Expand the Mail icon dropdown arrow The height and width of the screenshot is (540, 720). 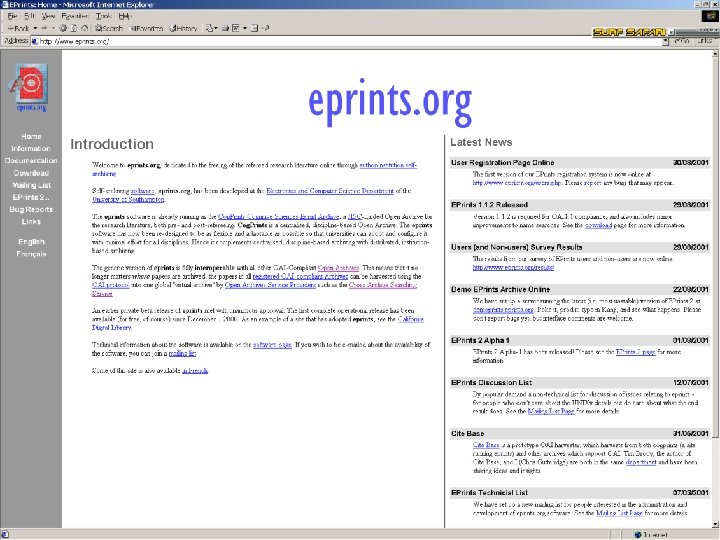tap(216, 28)
